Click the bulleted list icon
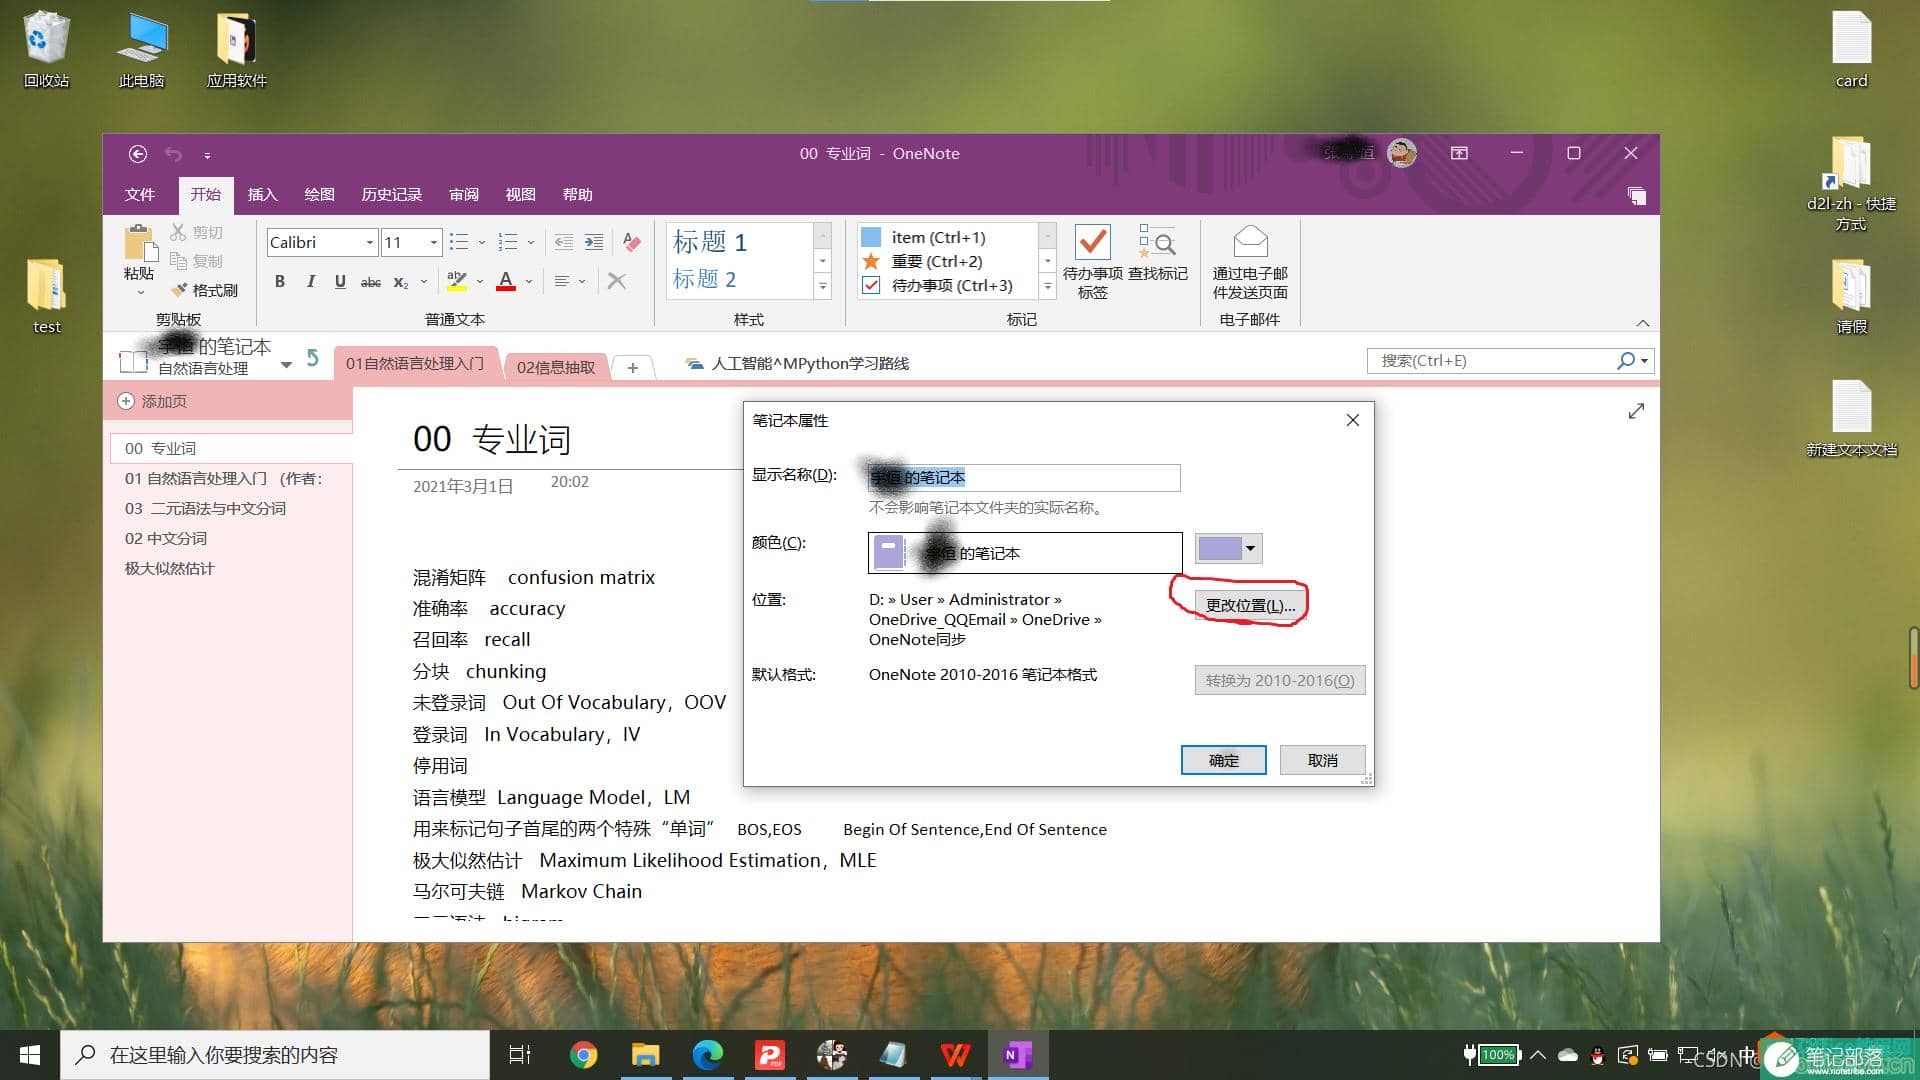Screen dimensions: 1920x1080 pyautogui.click(x=460, y=241)
